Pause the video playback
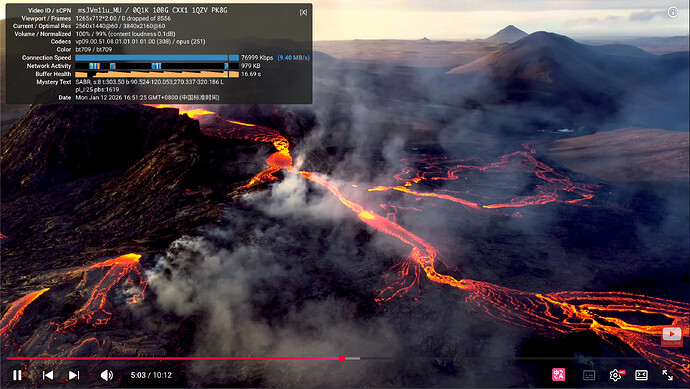This screenshot has height=389, width=690. coord(17,375)
